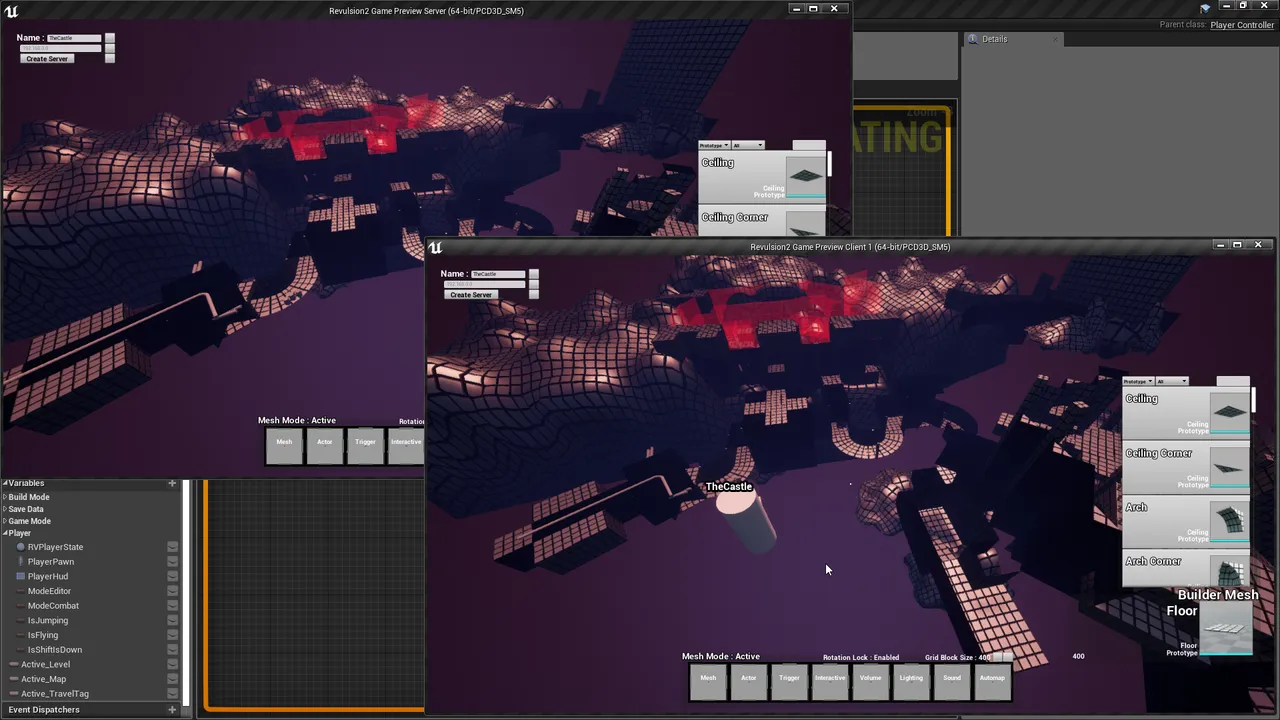Toggle PlayerHud editable eye icon
The image size is (1280, 720).
pos(173,576)
